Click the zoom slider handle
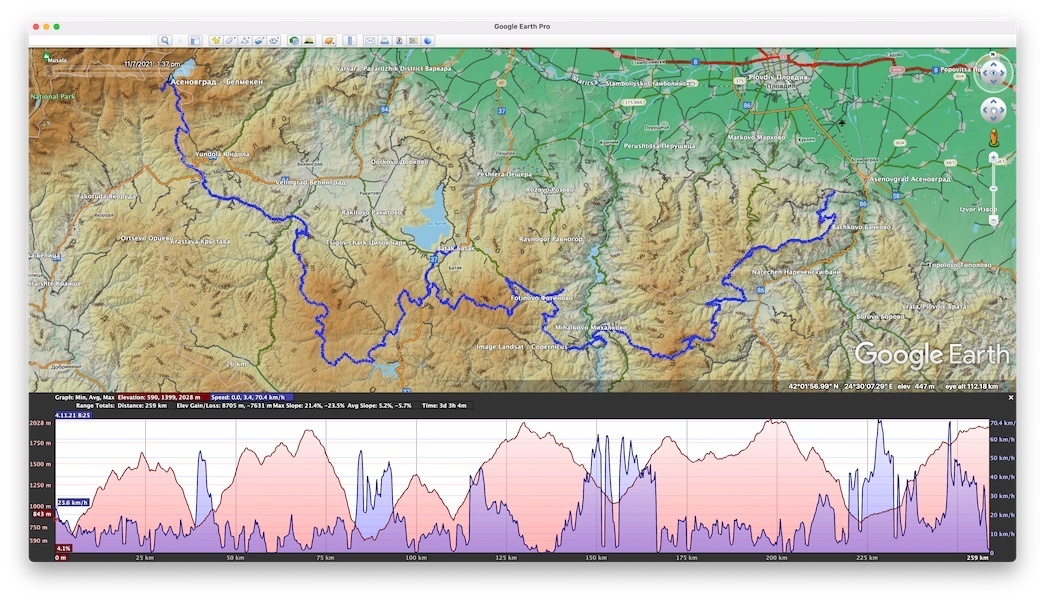The width and height of the screenshot is (1045, 600). point(994,189)
